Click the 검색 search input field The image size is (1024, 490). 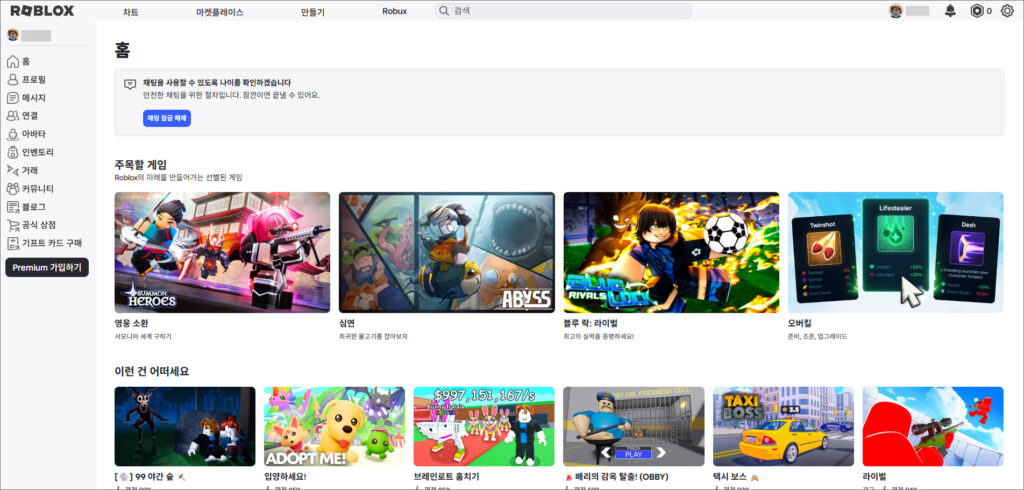coord(570,11)
